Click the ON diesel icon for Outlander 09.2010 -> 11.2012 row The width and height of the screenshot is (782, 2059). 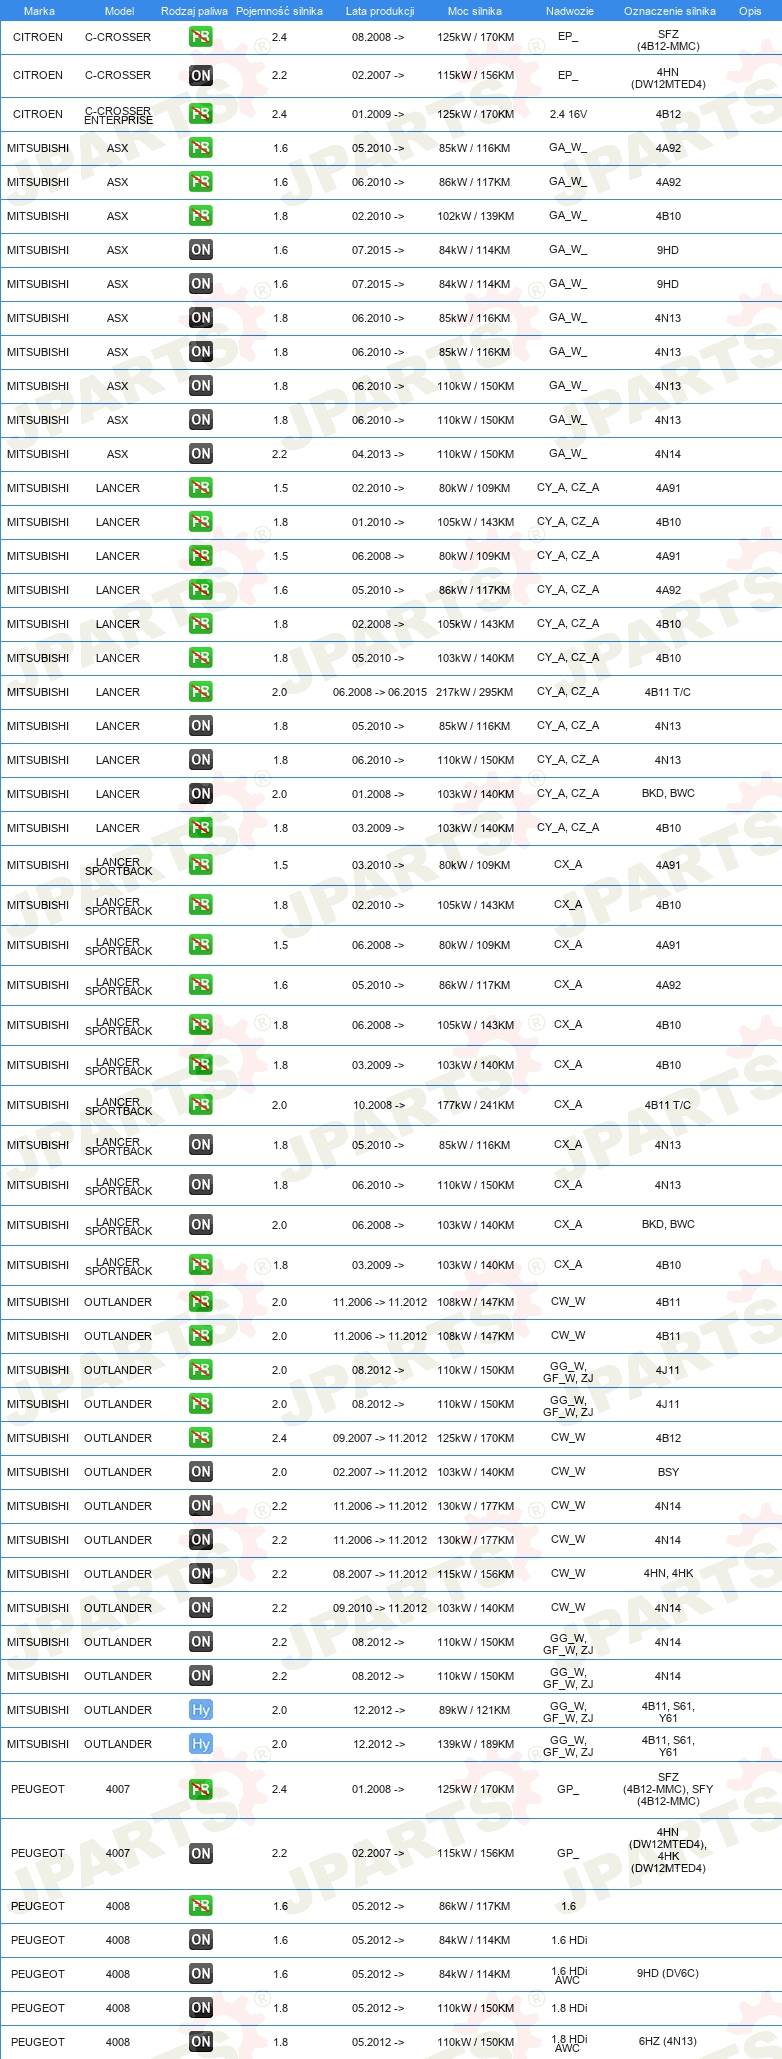[201, 1608]
